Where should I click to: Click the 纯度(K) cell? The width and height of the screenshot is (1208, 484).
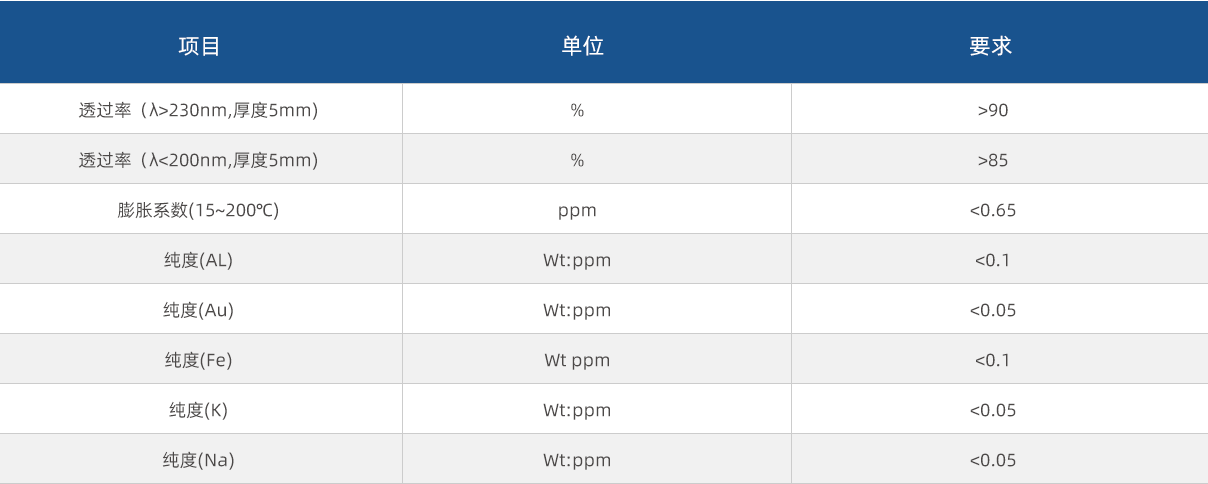198,410
